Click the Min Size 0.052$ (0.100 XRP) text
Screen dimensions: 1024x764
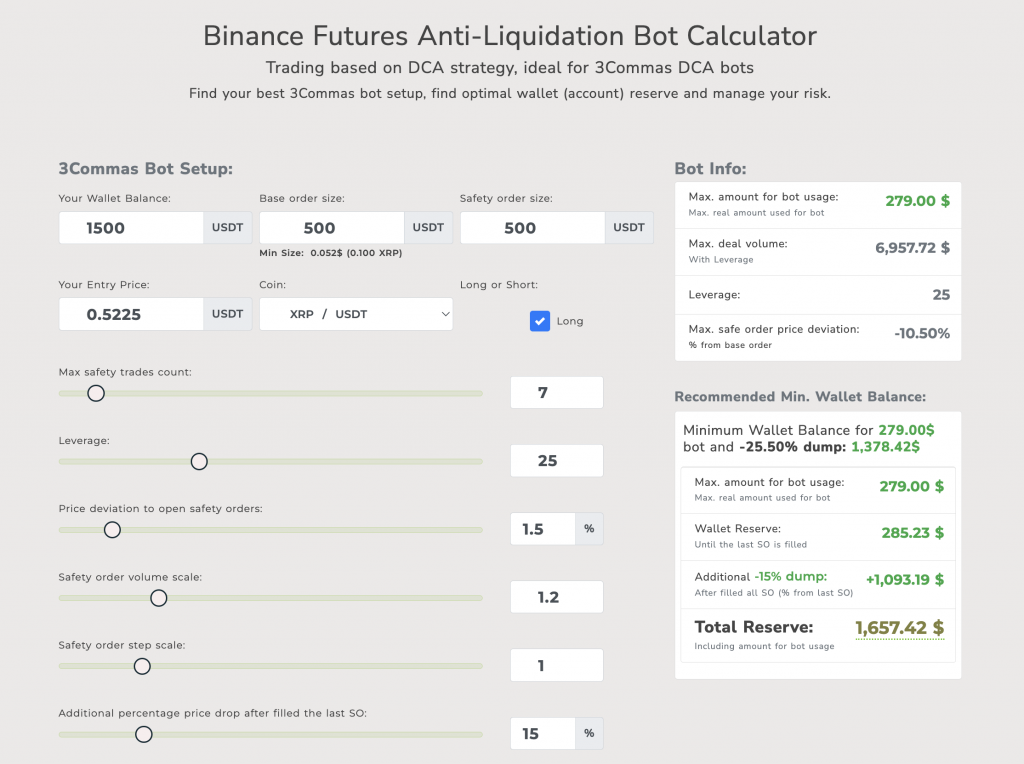(x=330, y=253)
